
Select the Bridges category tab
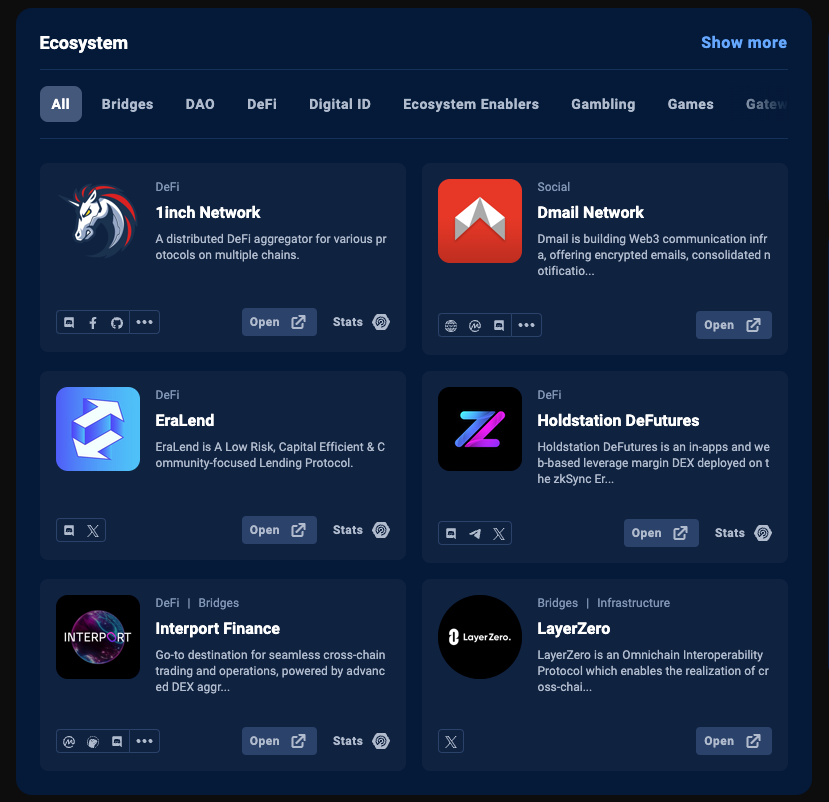tap(127, 104)
